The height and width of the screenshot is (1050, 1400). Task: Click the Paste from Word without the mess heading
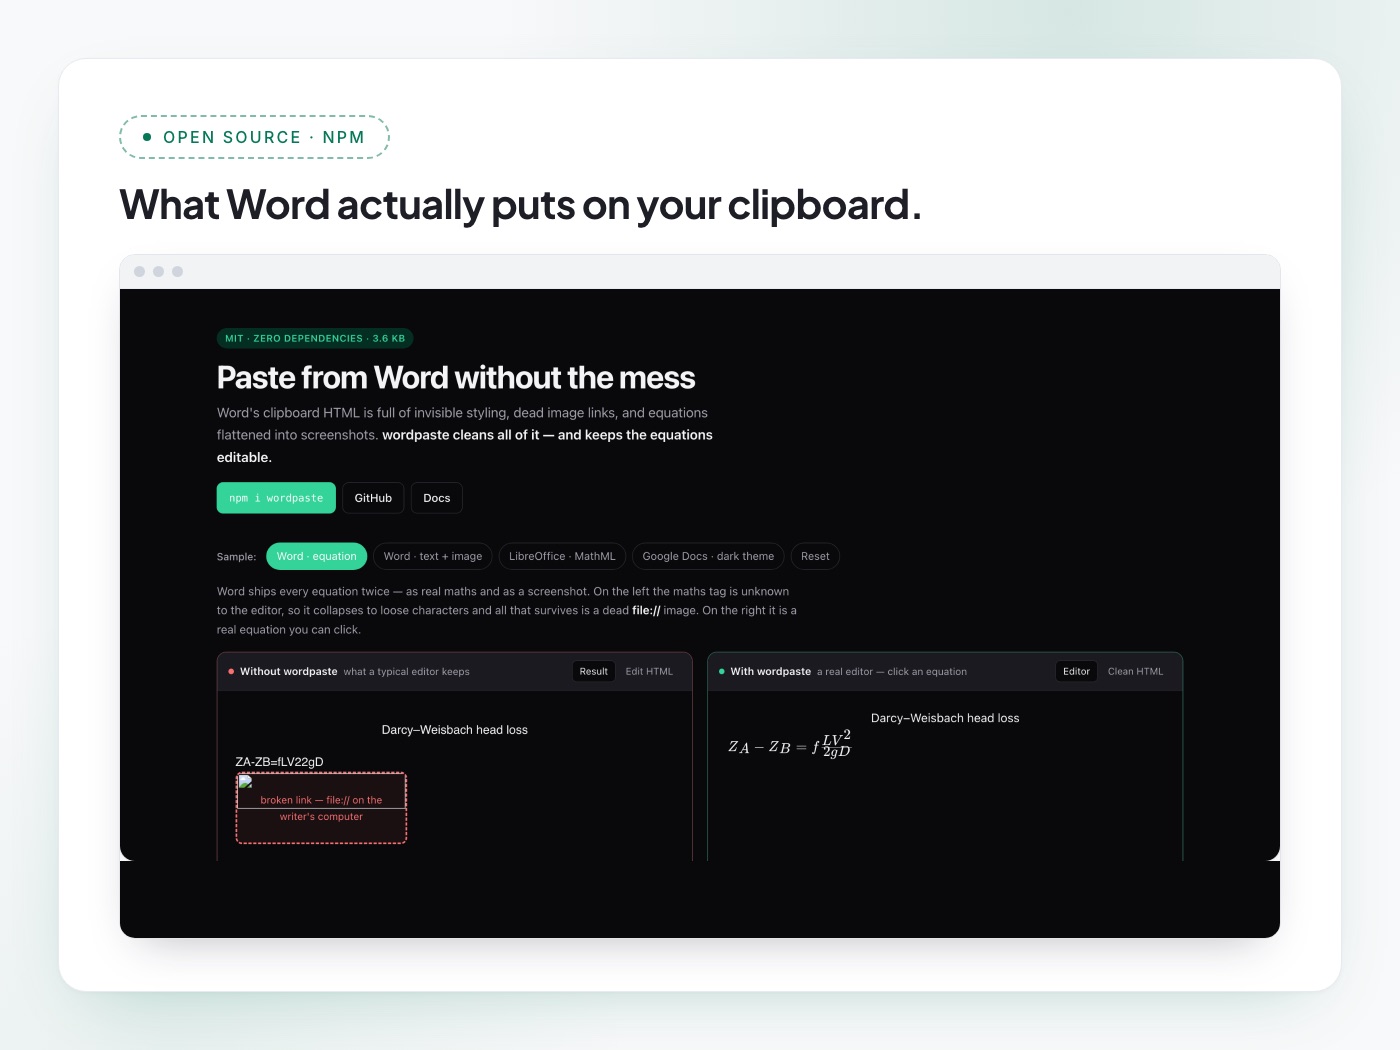click(x=456, y=378)
